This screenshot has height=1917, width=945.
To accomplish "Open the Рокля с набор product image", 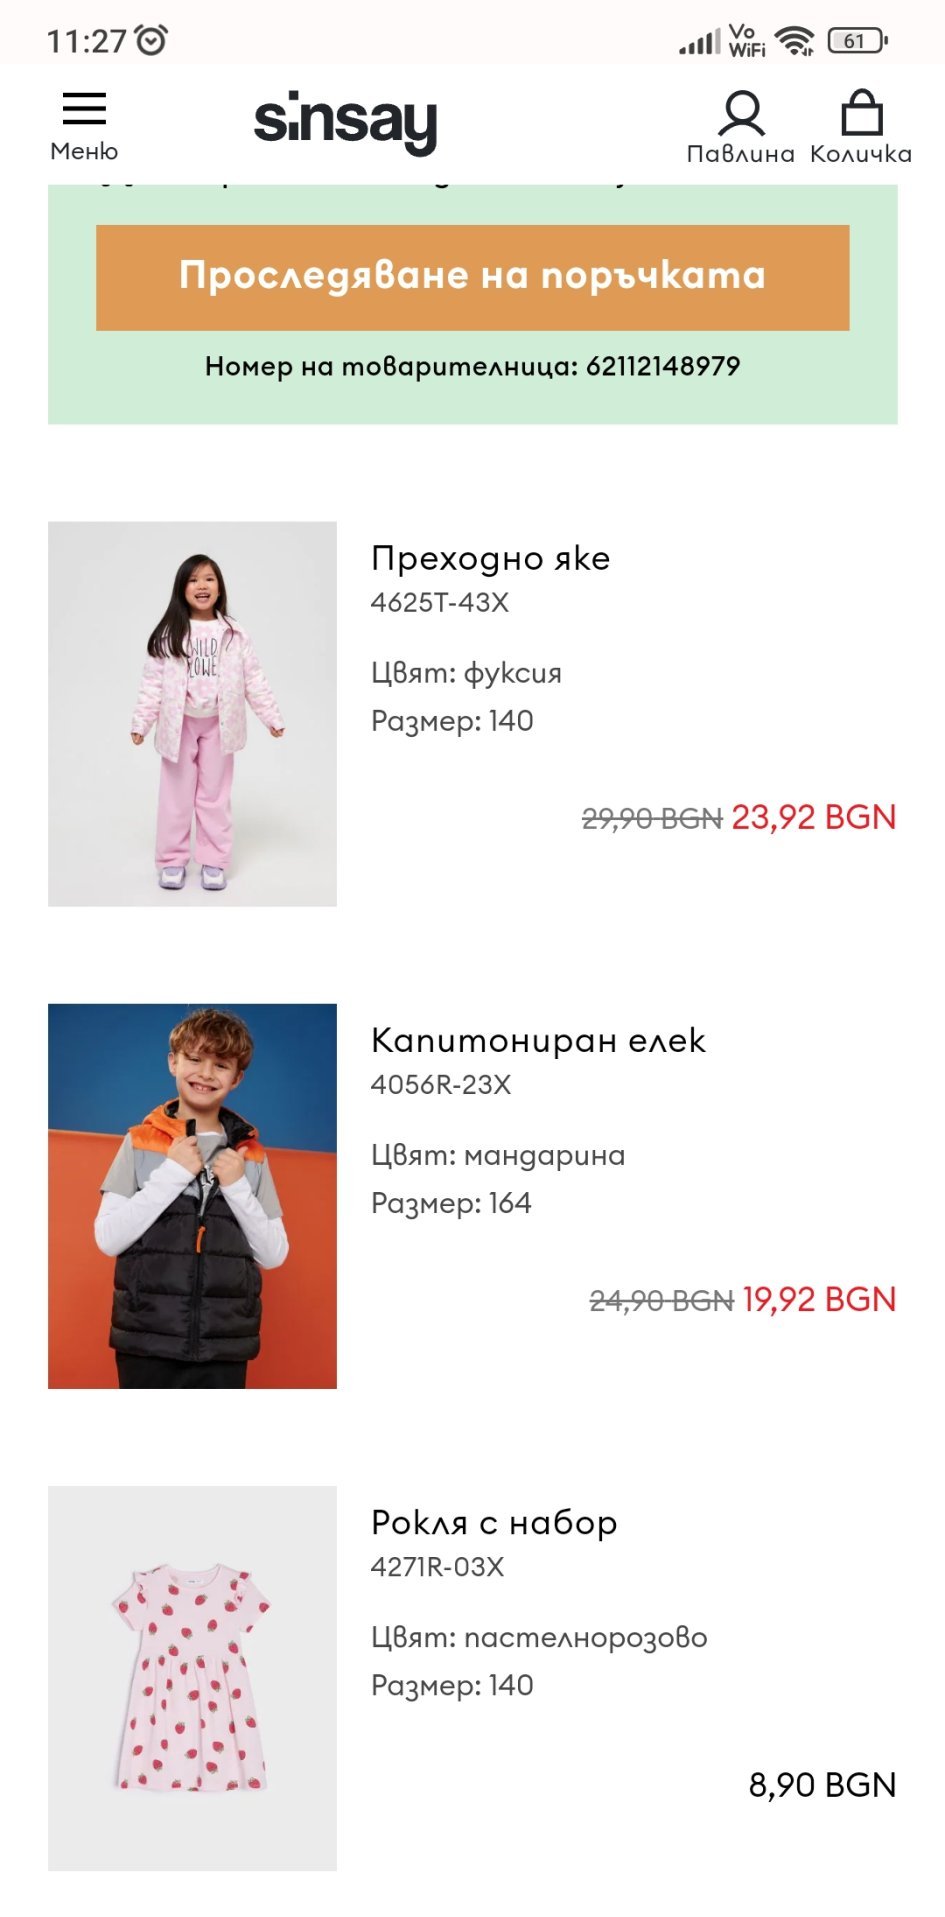I will point(192,1678).
